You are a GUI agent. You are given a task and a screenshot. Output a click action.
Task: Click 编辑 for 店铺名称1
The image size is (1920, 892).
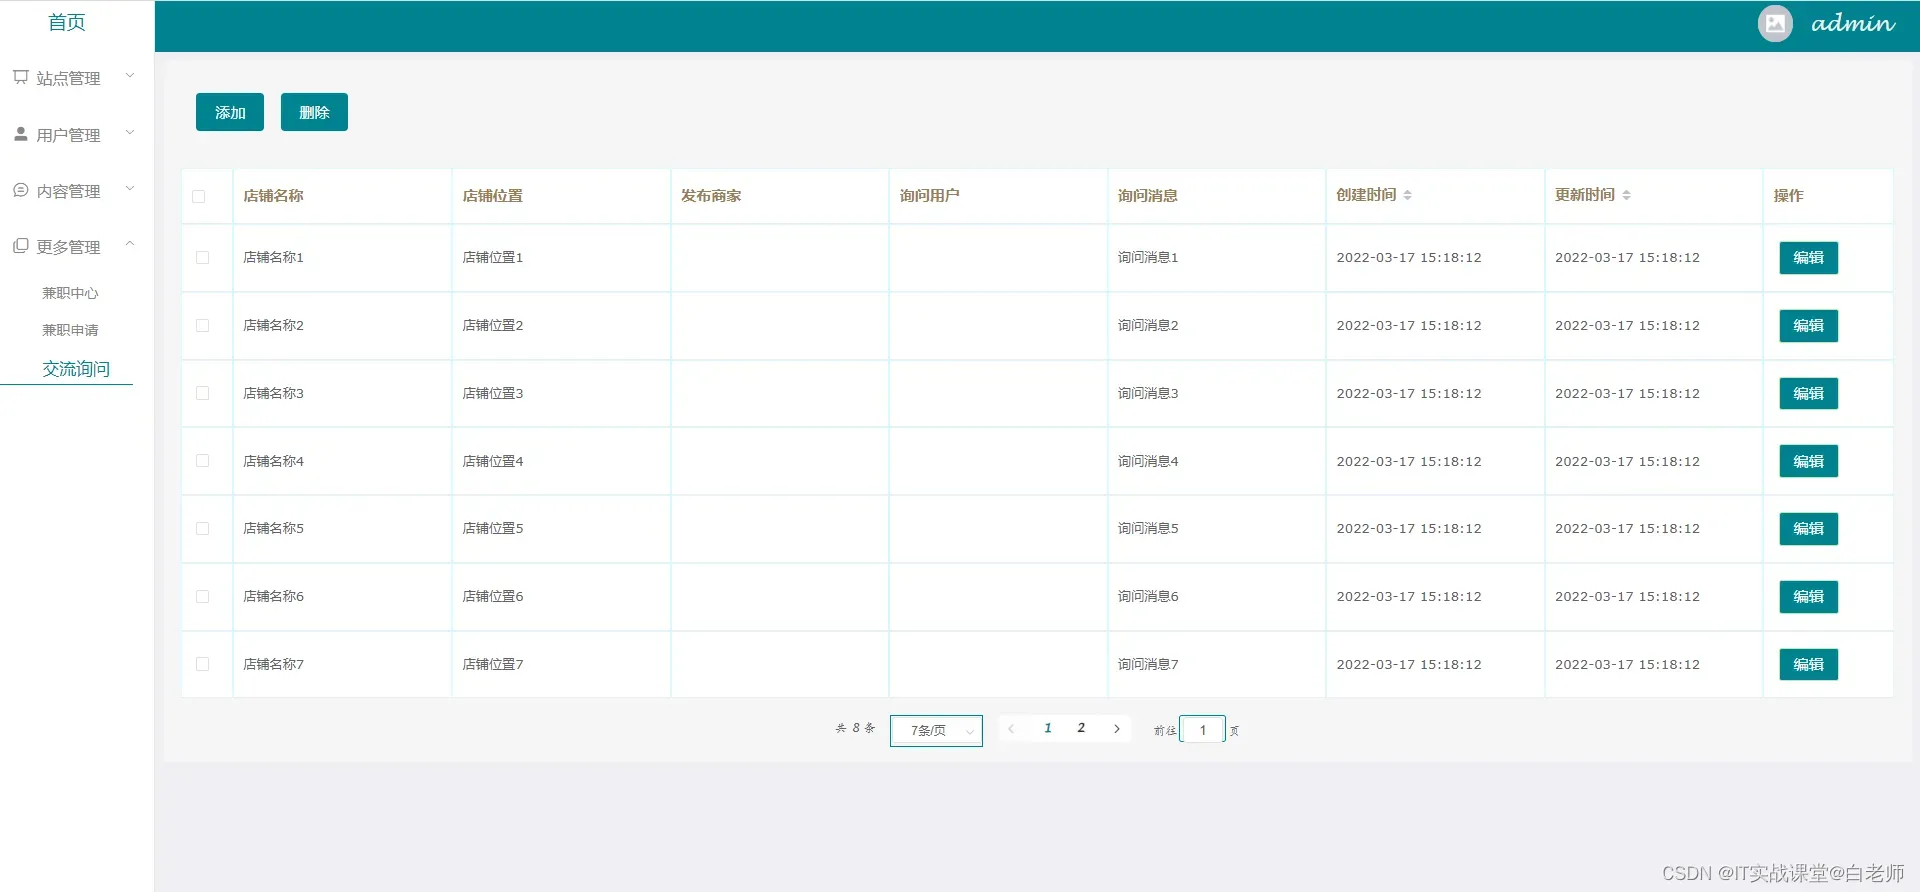pyautogui.click(x=1808, y=258)
